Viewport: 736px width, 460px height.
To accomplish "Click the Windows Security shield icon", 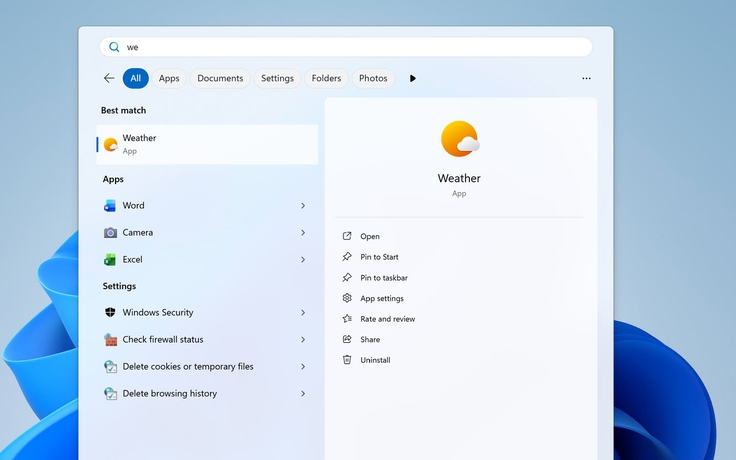I will [110, 313].
